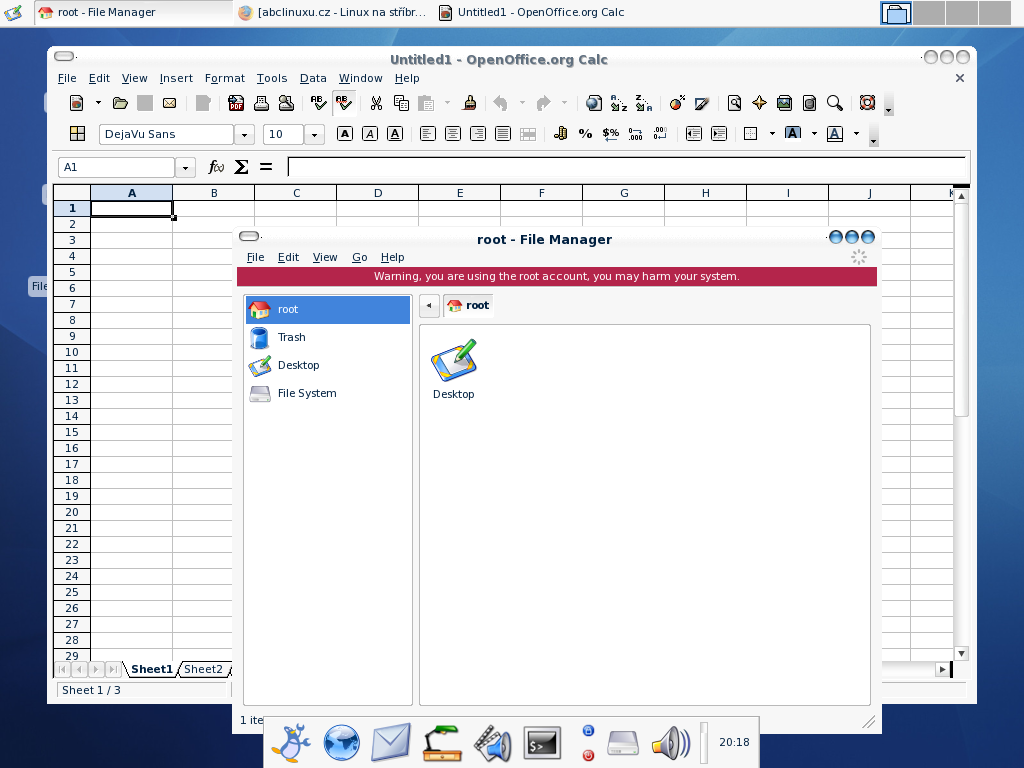The height and width of the screenshot is (768, 1024).
Task: Open the Styles and Formatting icon
Action: point(77,134)
